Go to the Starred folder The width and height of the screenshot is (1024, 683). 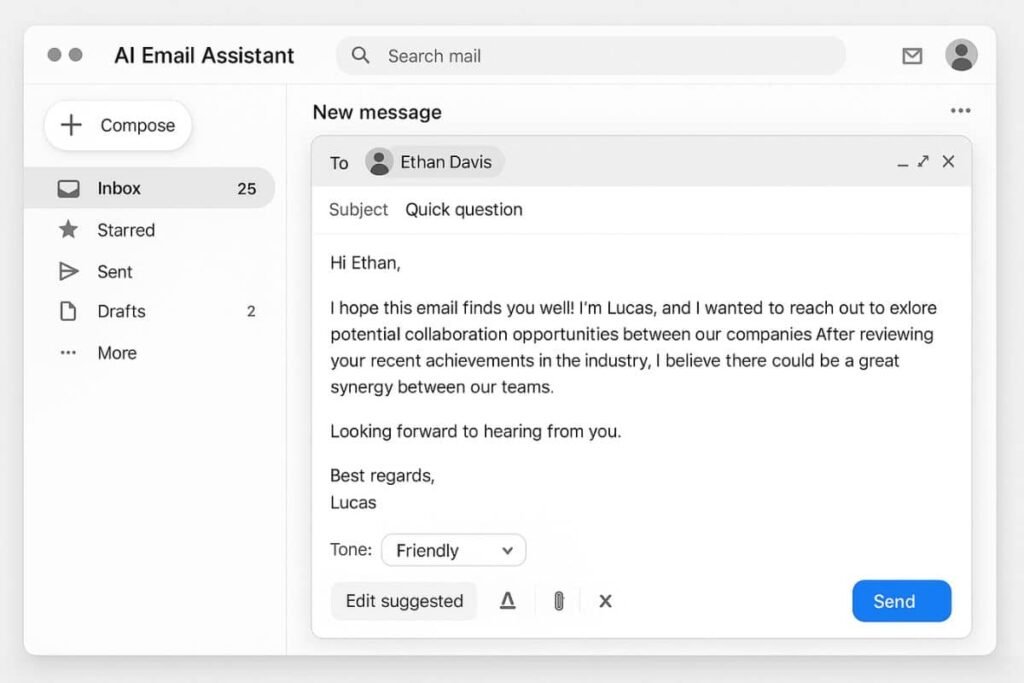(125, 230)
